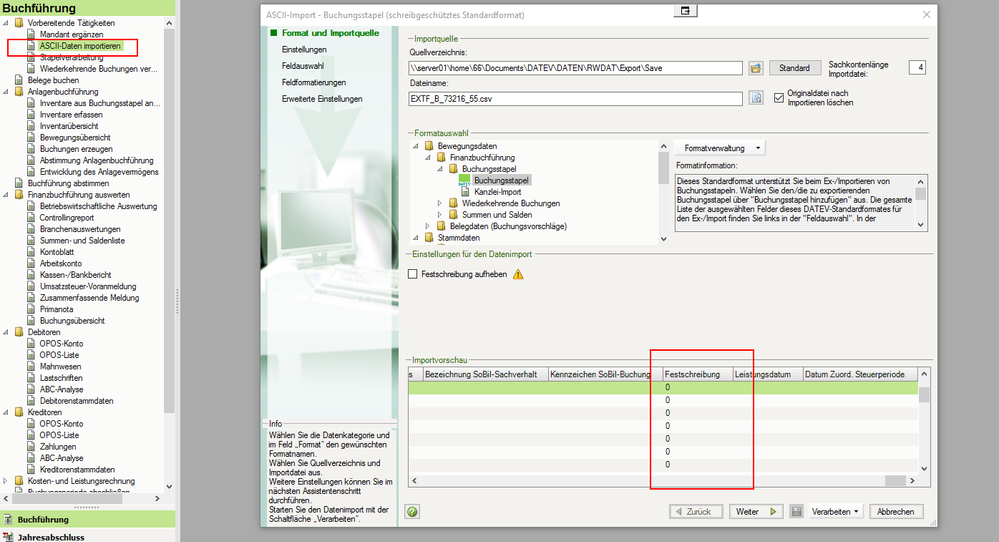
Task: Click the browse folder icon beside Quellverzeichnis
Action: (756, 68)
